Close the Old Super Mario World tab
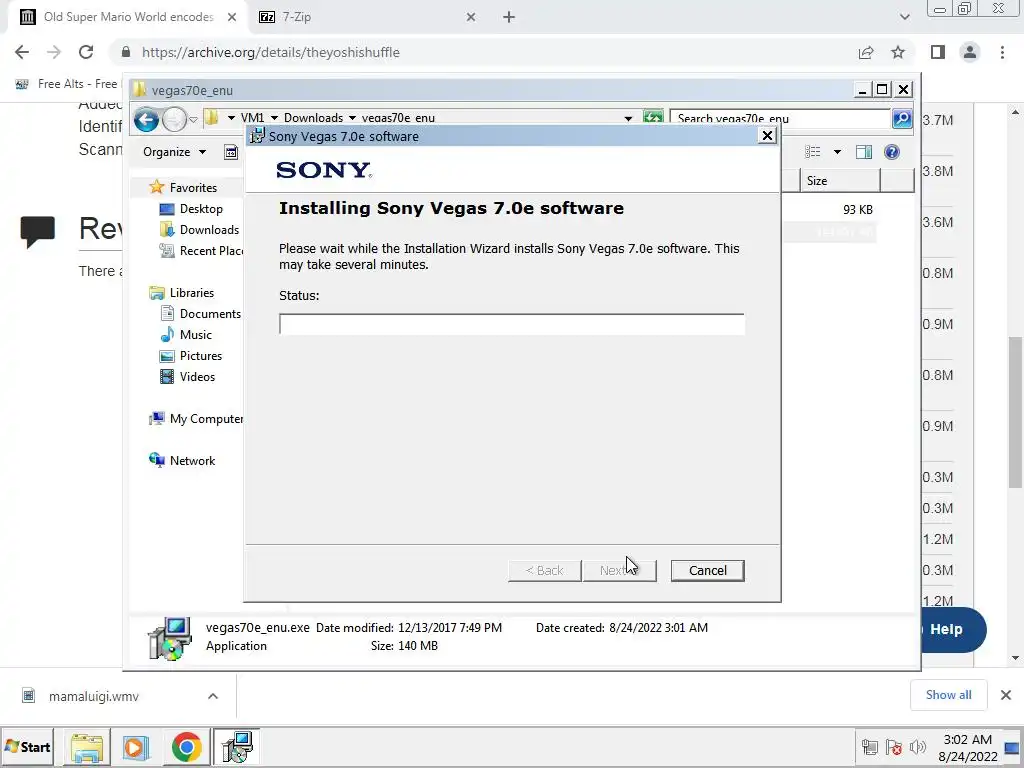Screen dimensions: 1024x768 tap(232, 17)
